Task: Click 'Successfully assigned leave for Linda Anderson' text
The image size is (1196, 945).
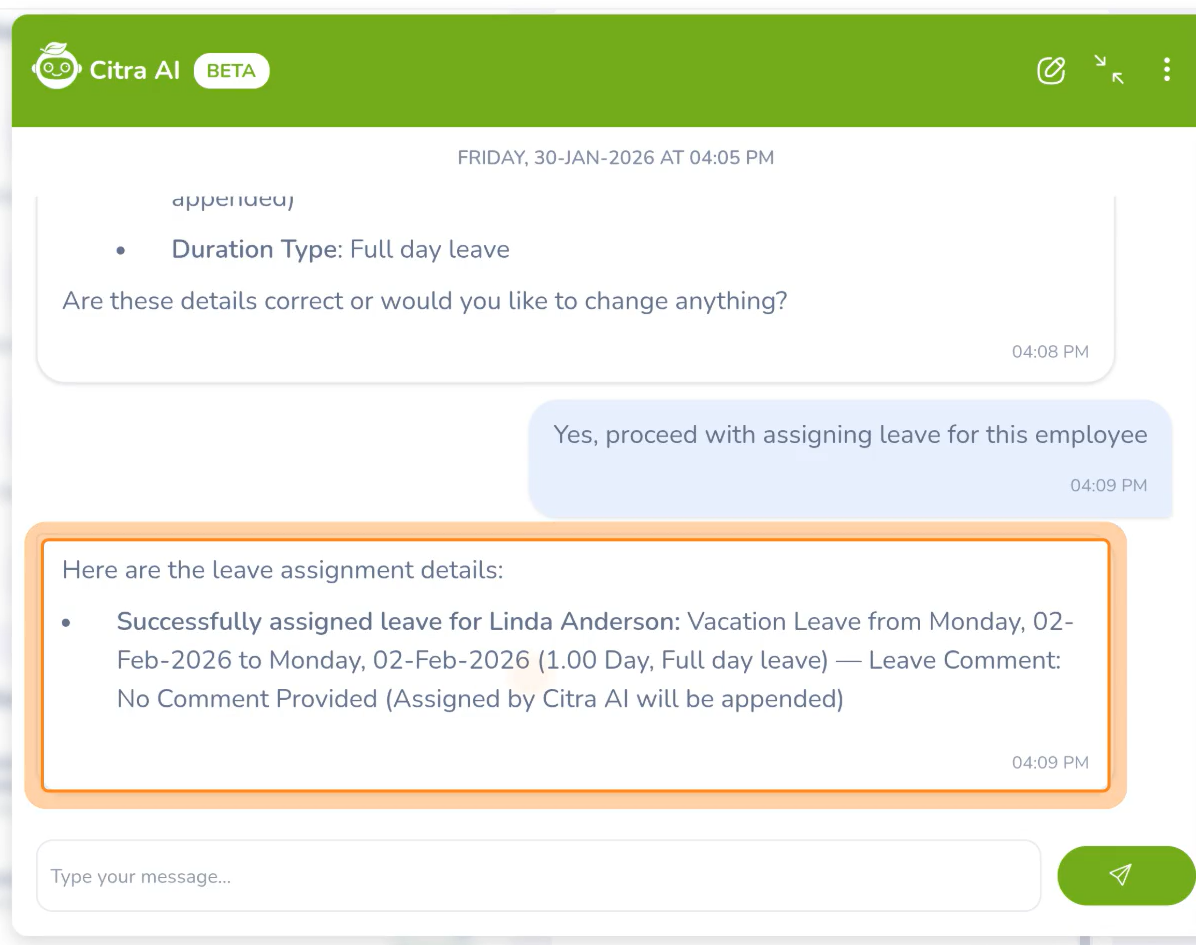Action: [398, 622]
